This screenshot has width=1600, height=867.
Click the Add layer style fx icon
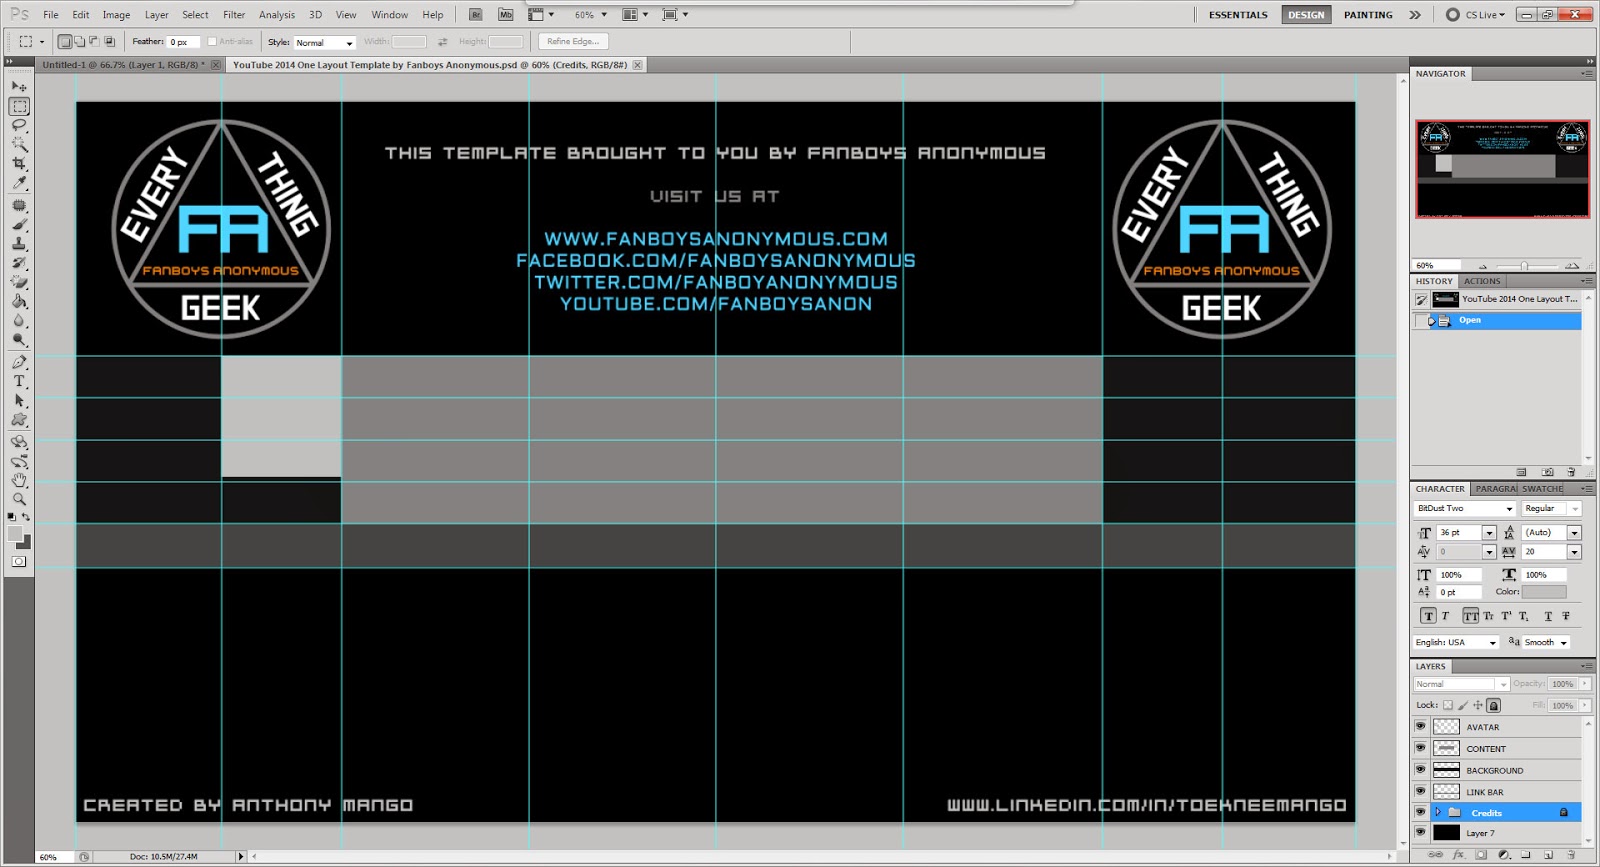(1458, 855)
